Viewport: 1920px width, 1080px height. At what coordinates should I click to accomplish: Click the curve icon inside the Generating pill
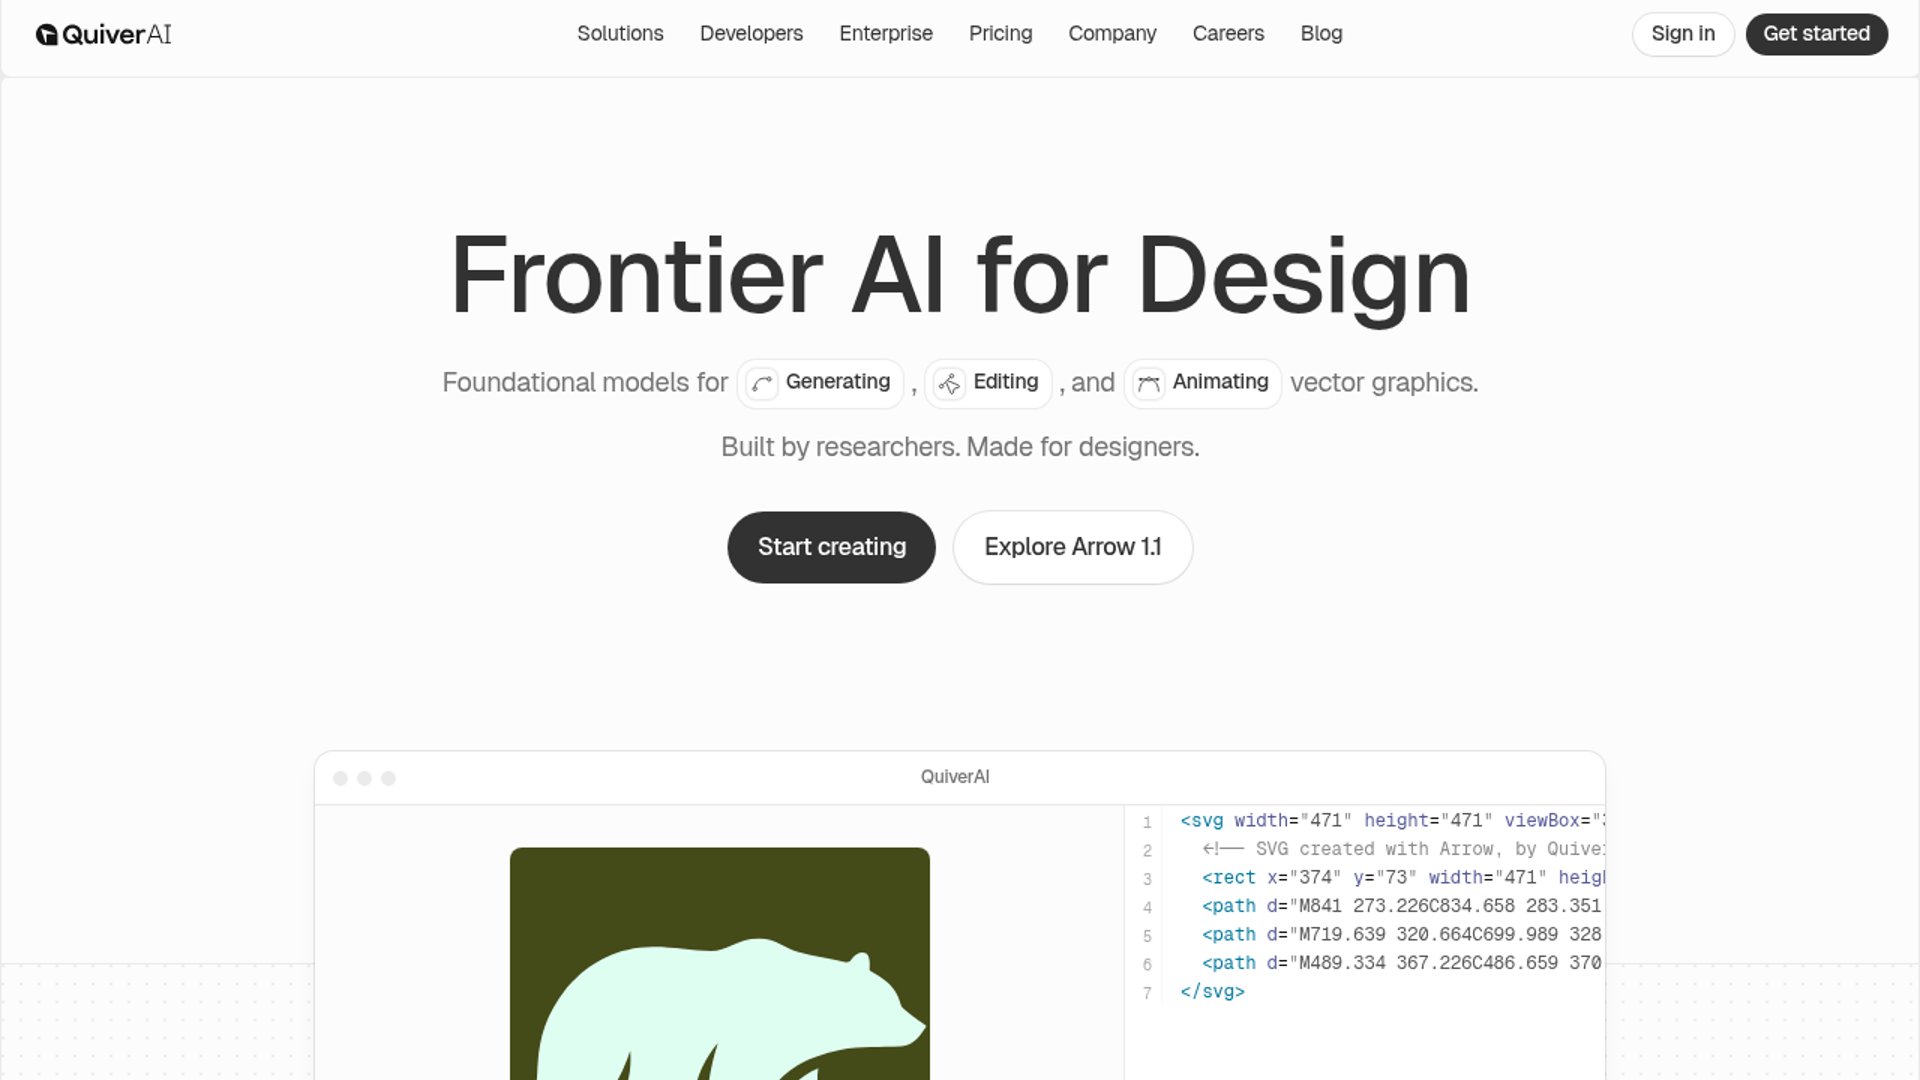coord(761,383)
